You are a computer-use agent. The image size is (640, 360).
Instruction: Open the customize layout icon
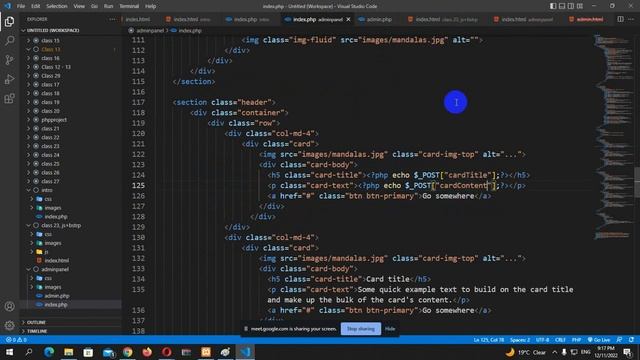[580, 6]
